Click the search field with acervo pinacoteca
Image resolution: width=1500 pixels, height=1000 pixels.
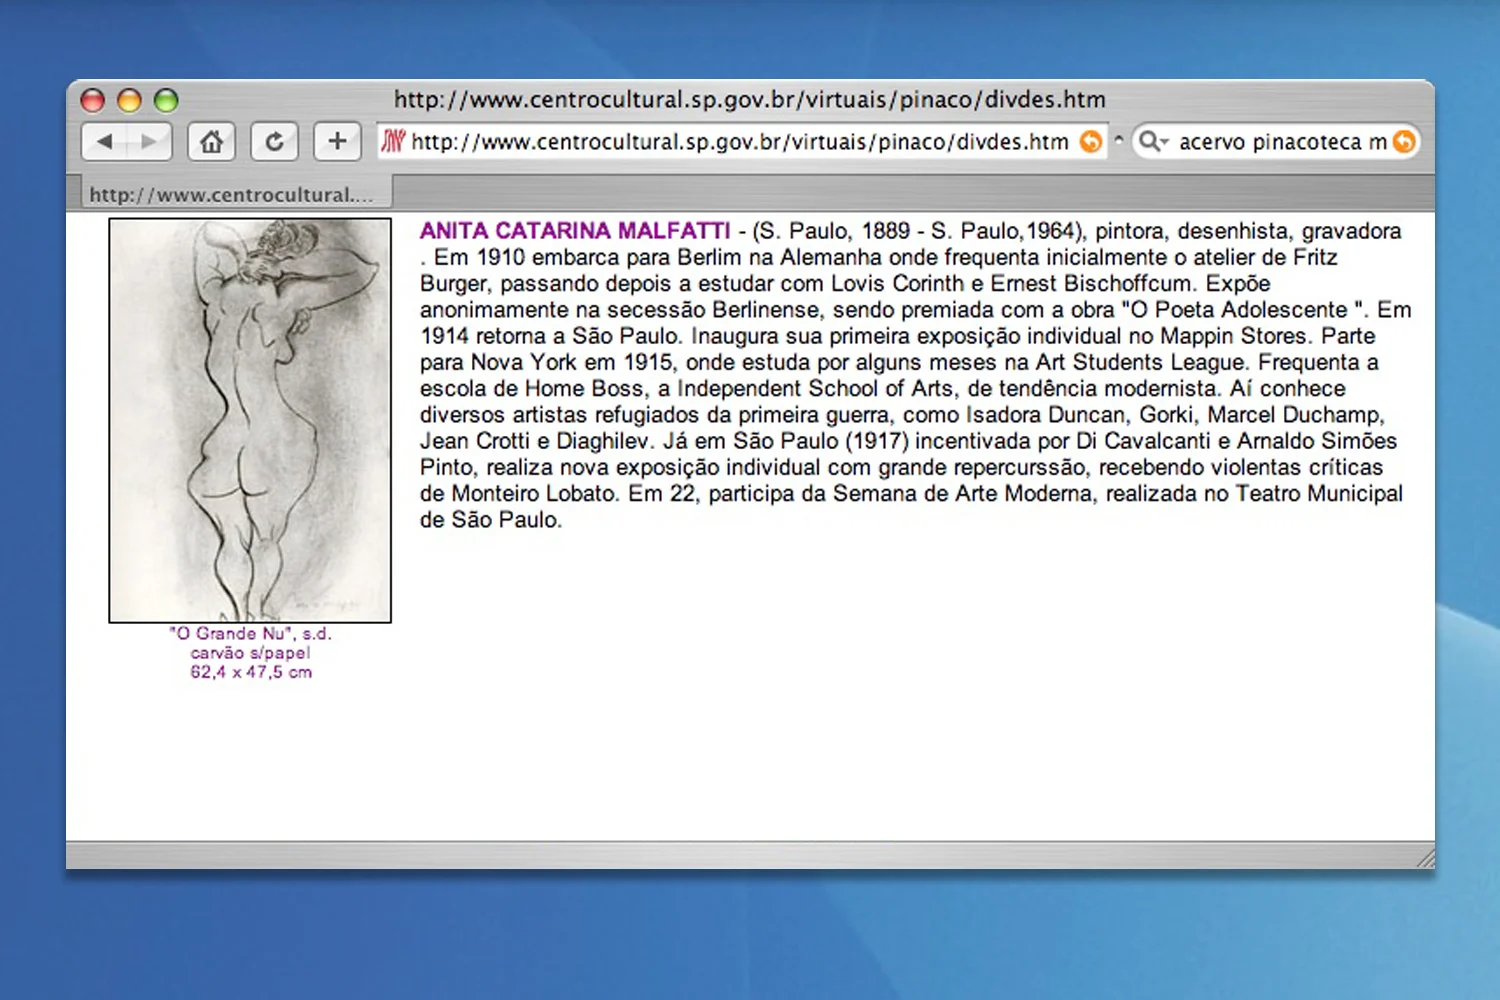point(1276,141)
